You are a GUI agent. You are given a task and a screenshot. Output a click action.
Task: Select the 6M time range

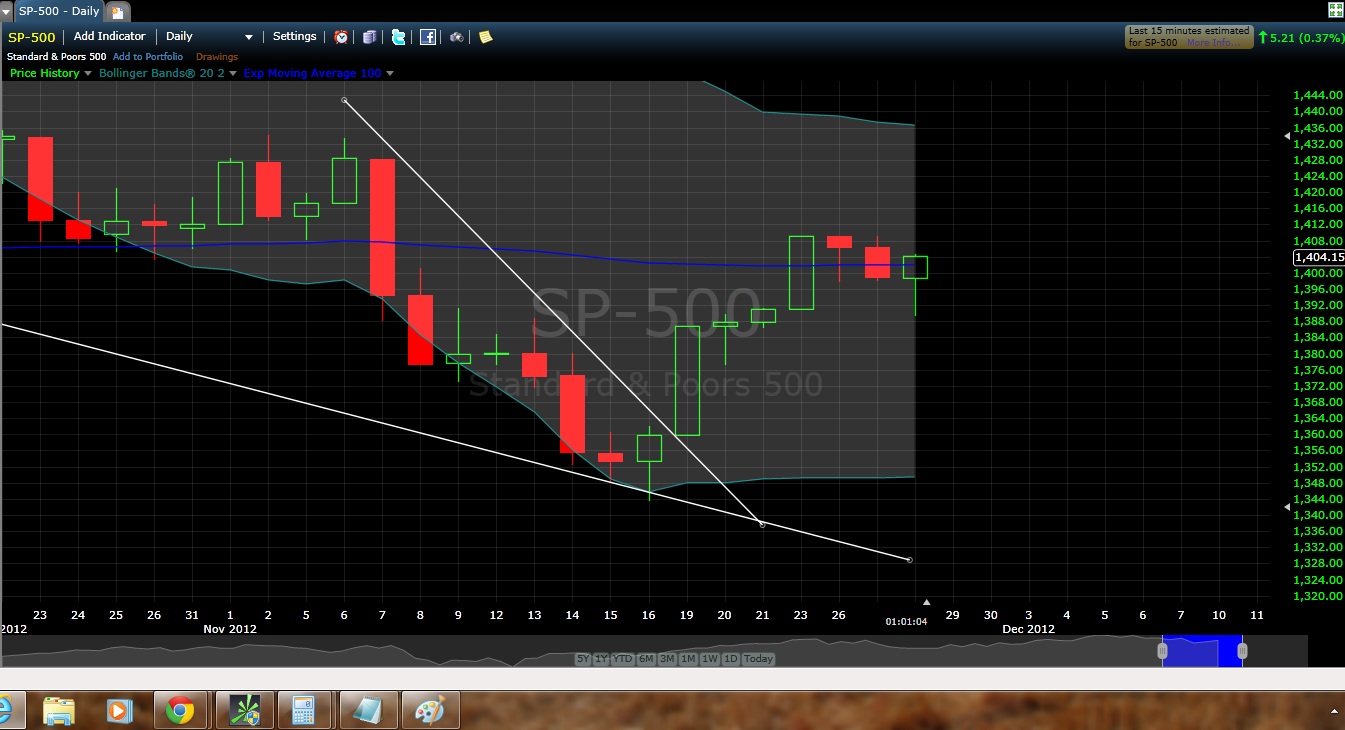point(645,659)
